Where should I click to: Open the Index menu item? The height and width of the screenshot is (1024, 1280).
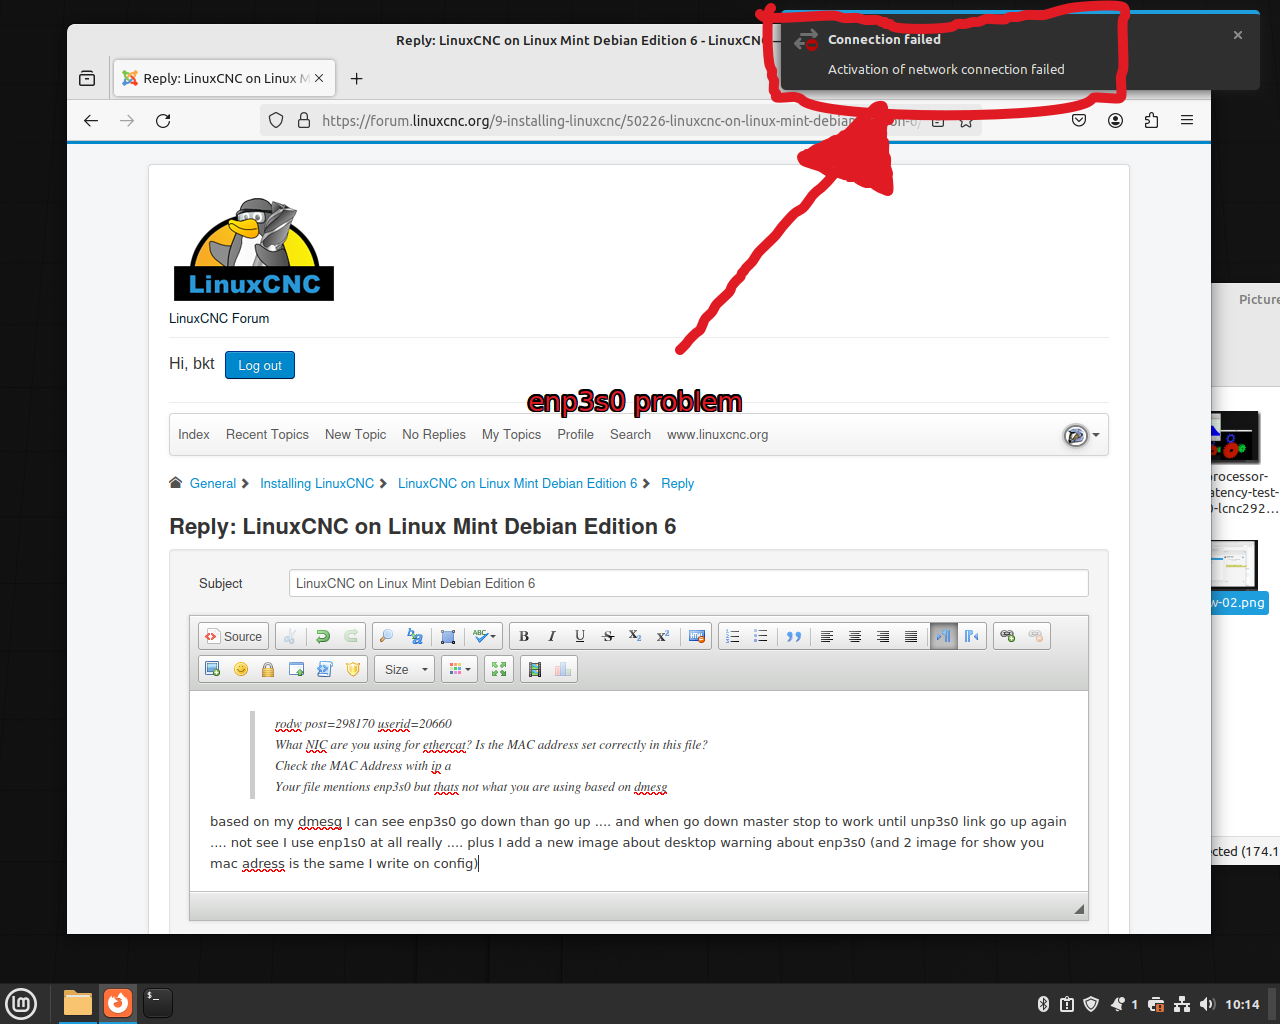pyautogui.click(x=194, y=434)
